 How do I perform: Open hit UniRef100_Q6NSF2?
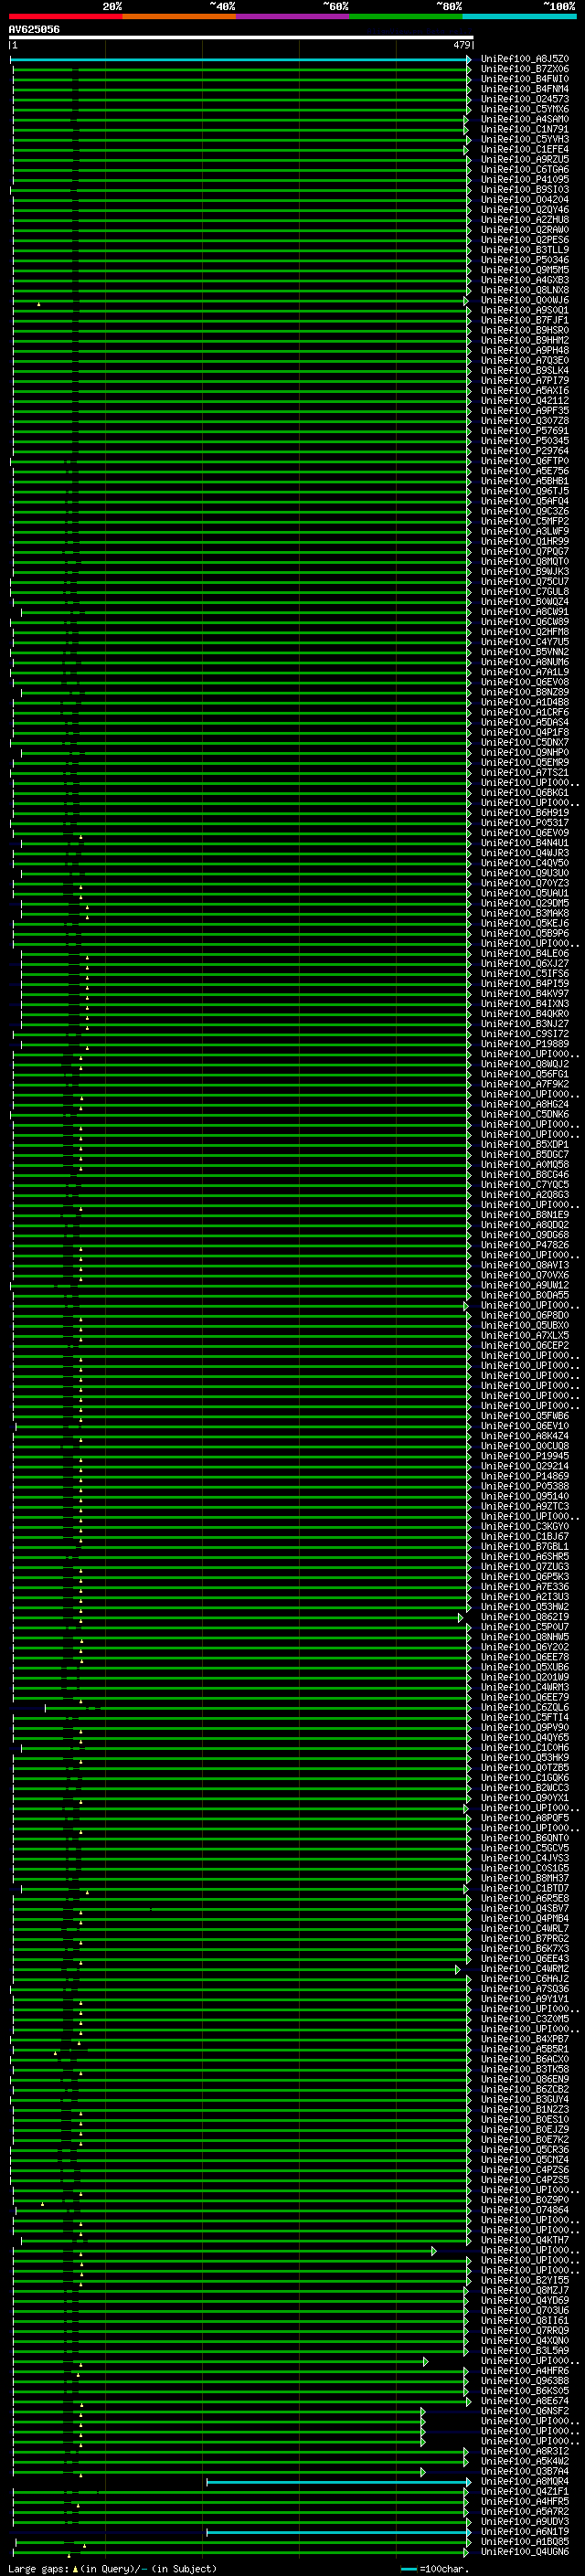pyautogui.click(x=525, y=2411)
